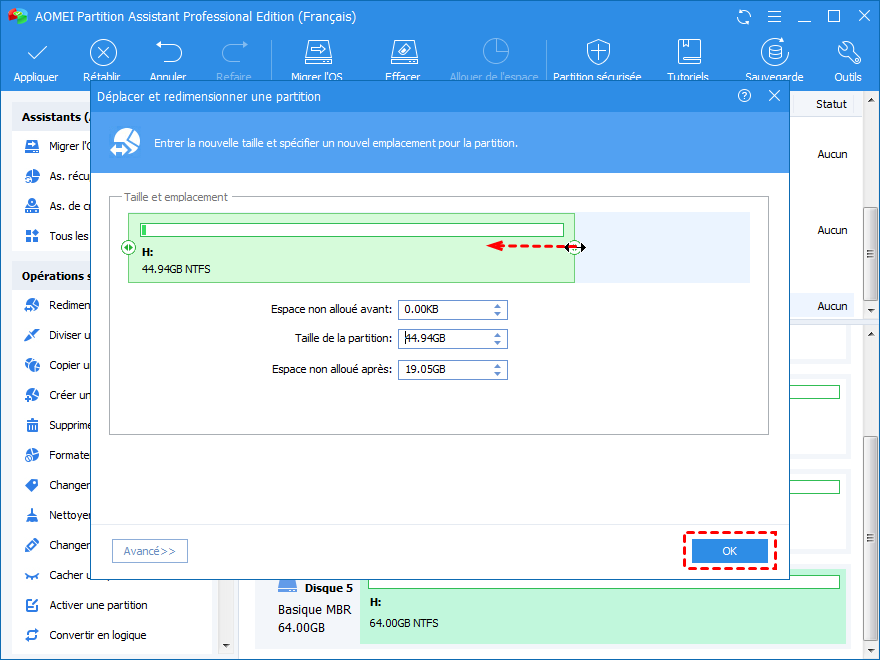
Task: Decrease Espace non alloué après value
Action: tap(497, 373)
